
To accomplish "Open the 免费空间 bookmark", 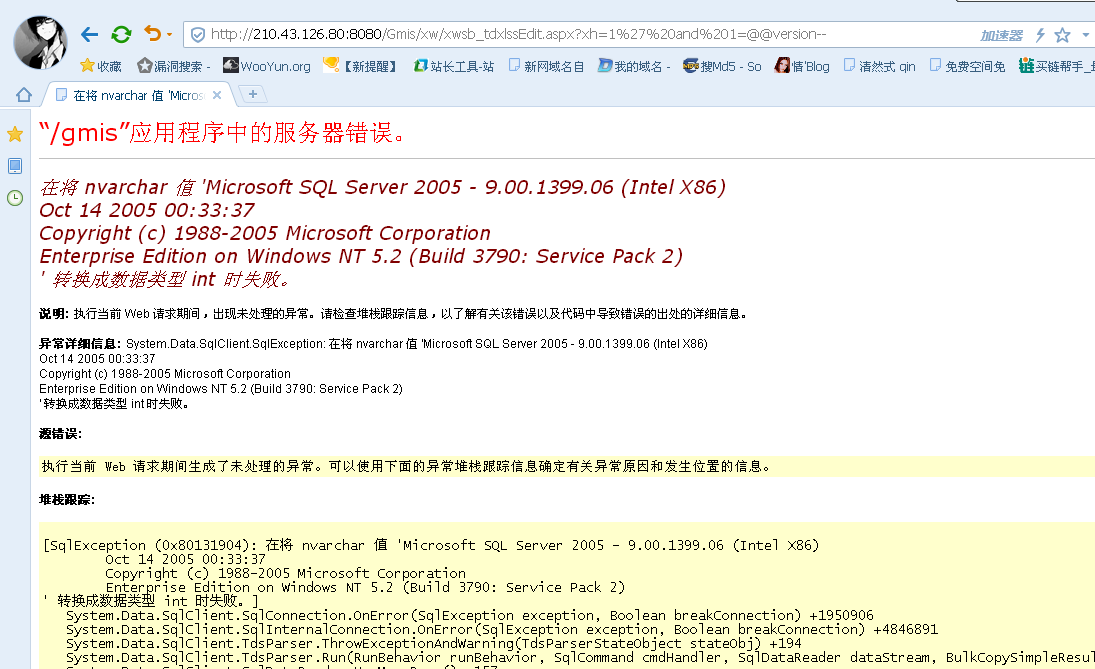I will [967, 66].
